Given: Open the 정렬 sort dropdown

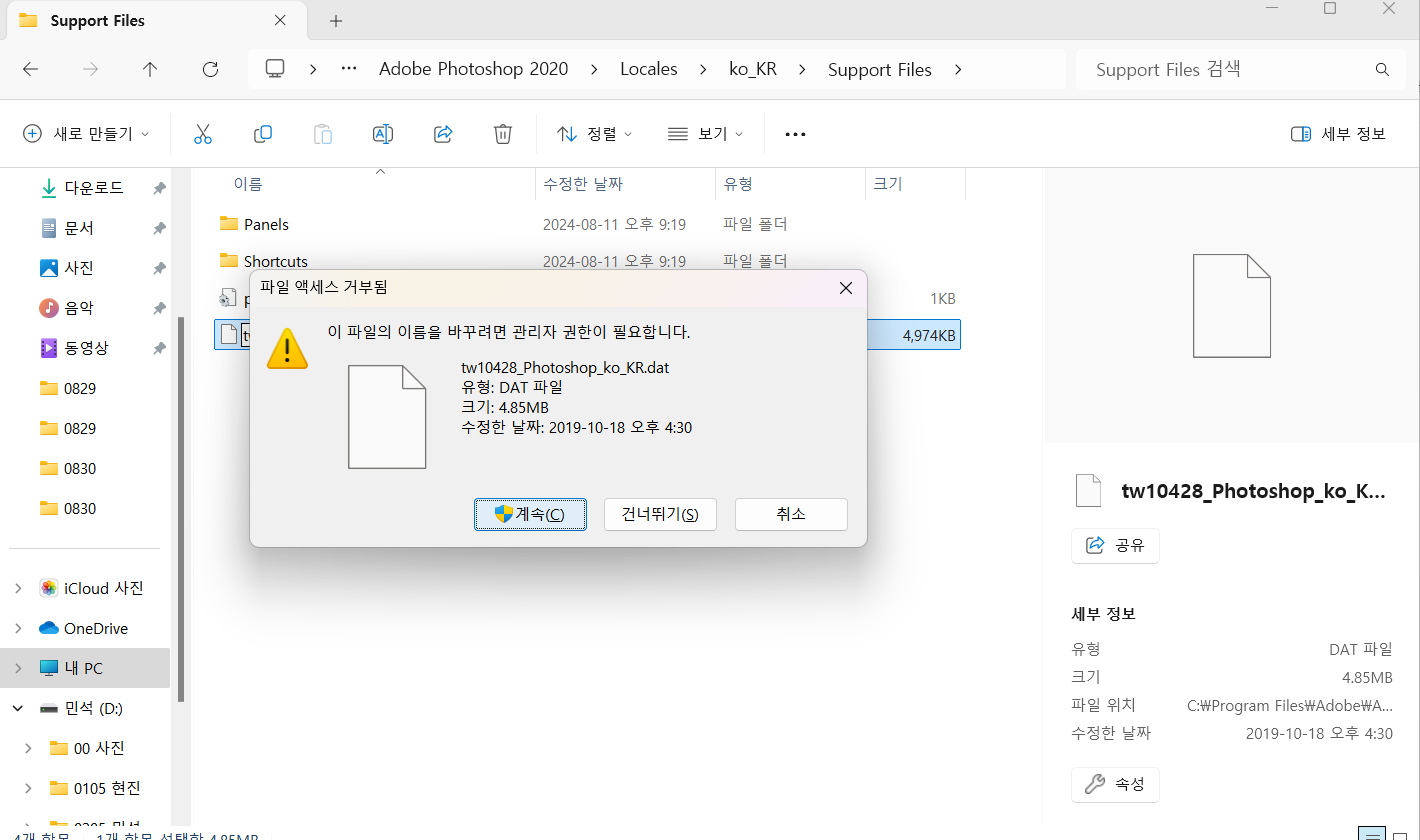Looking at the screenshot, I should [x=594, y=134].
